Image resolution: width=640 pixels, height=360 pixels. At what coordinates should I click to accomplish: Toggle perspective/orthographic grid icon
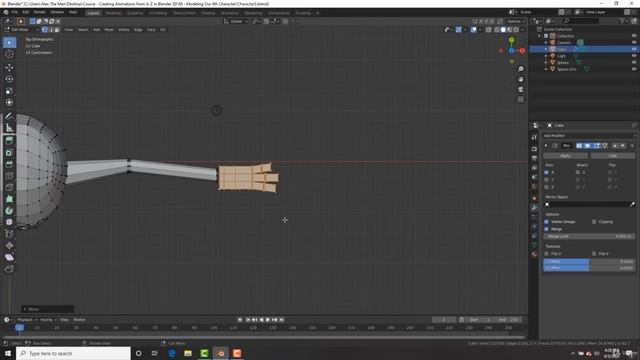pyautogui.click(x=521, y=100)
